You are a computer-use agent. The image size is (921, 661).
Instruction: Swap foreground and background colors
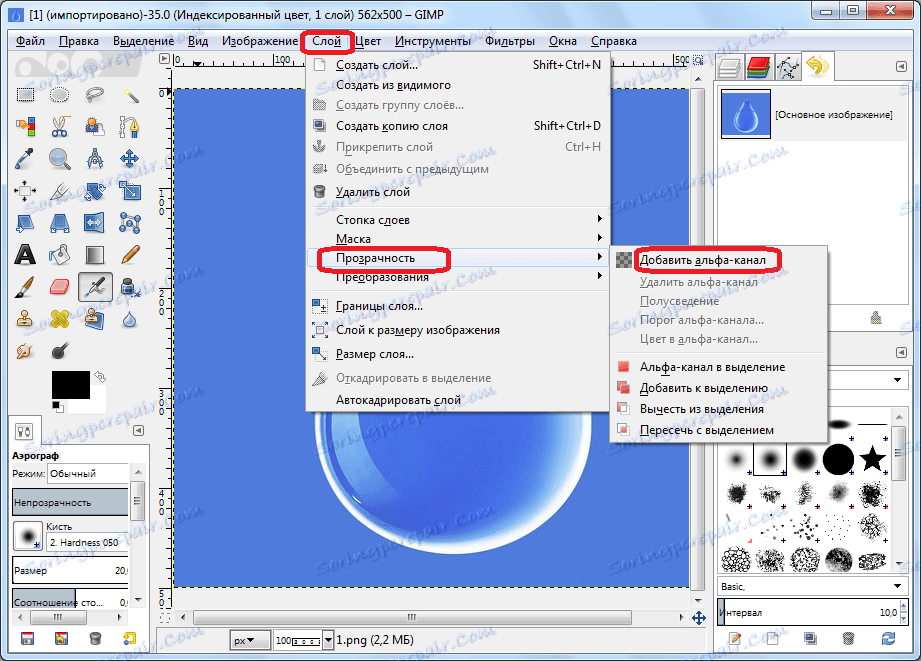click(x=100, y=376)
